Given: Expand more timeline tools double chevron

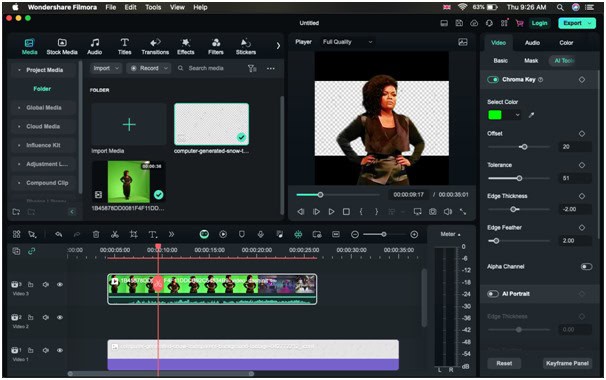Looking at the screenshot, I should [171, 234].
